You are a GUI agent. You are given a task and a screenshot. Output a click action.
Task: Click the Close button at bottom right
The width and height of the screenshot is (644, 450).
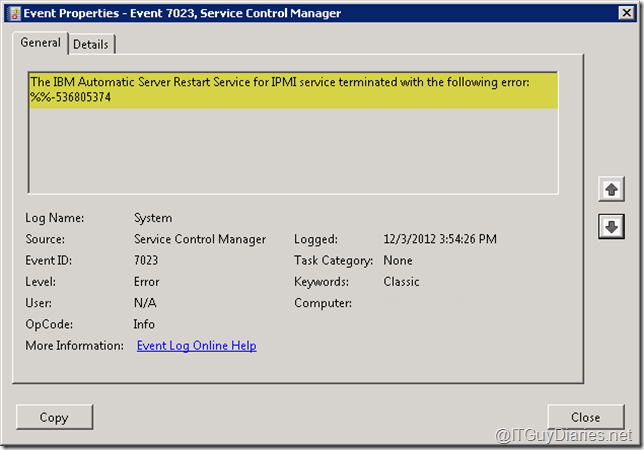(585, 417)
